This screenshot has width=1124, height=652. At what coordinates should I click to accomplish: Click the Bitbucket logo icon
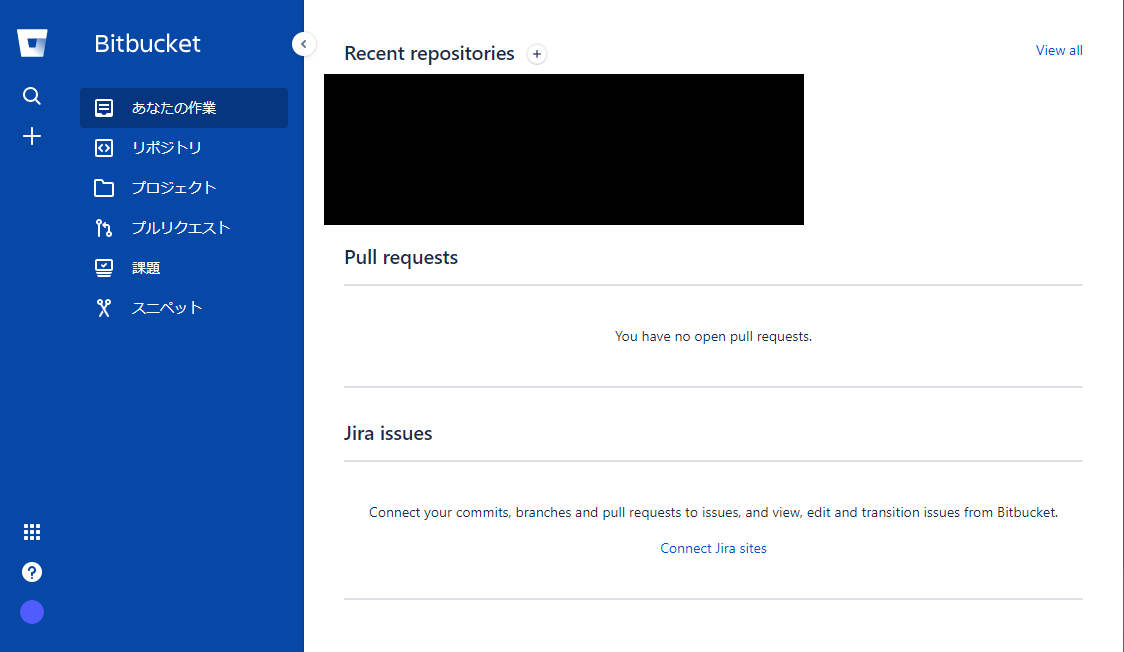pyautogui.click(x=32, y=43)
